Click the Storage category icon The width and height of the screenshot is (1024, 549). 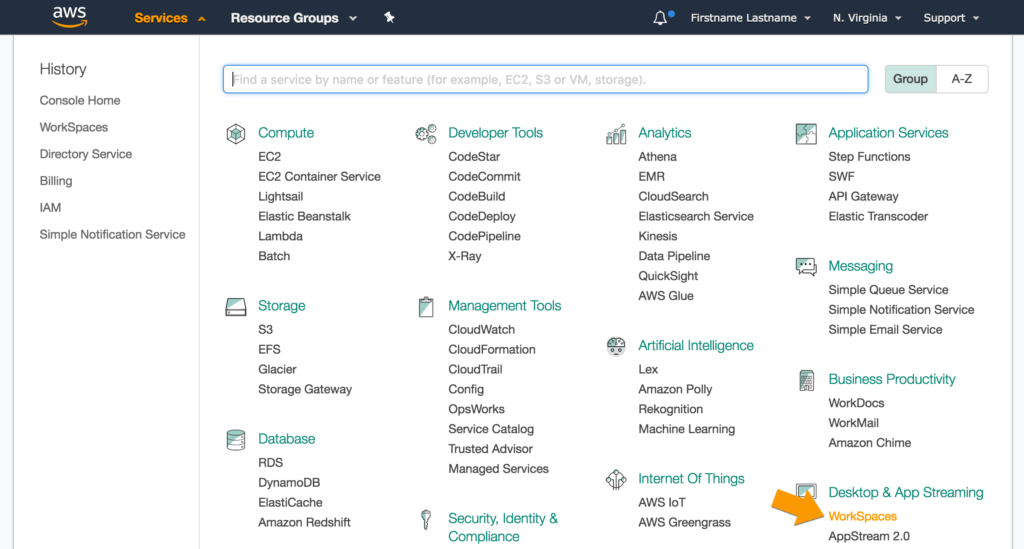pos(236,307)
